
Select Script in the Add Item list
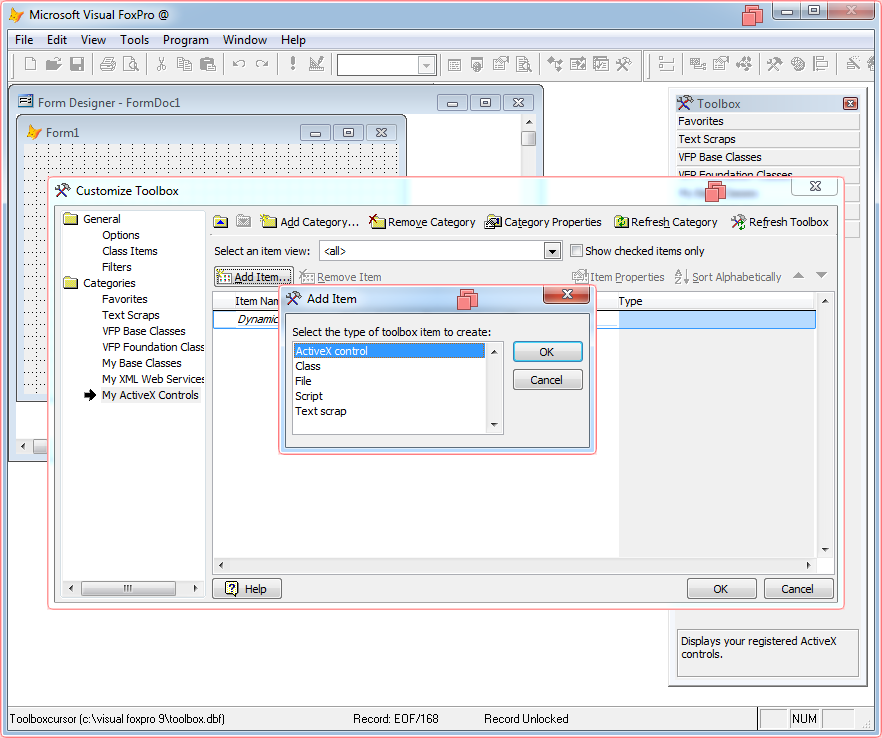pyautogui.click(x=389, y=396)
